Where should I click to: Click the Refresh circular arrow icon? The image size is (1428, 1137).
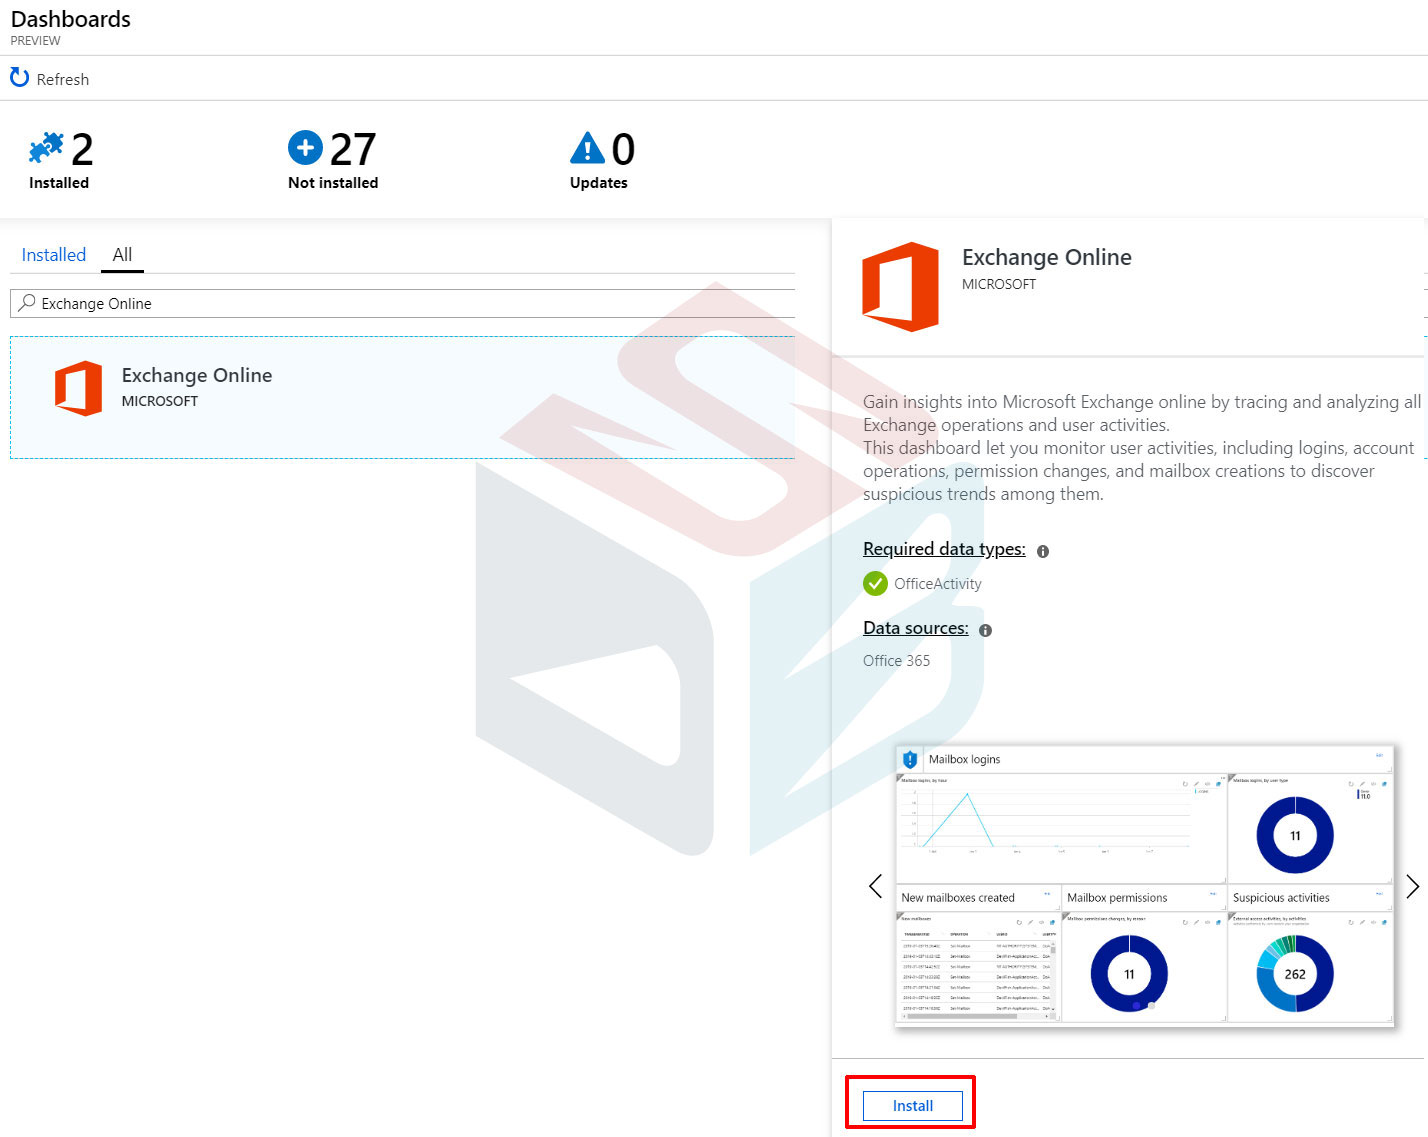pyautogui.click(x=19, y=78)
